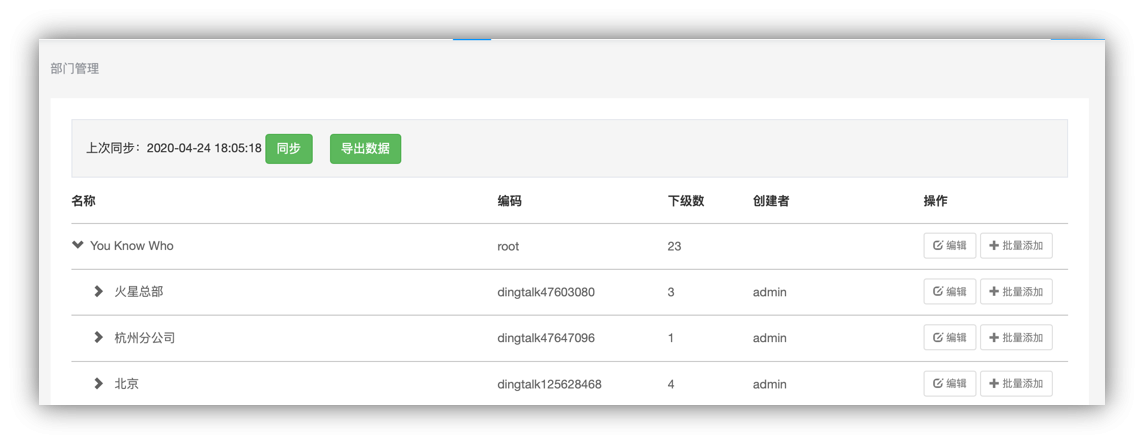
Task: Select the 北京 name text
Action: coord(126,384)
